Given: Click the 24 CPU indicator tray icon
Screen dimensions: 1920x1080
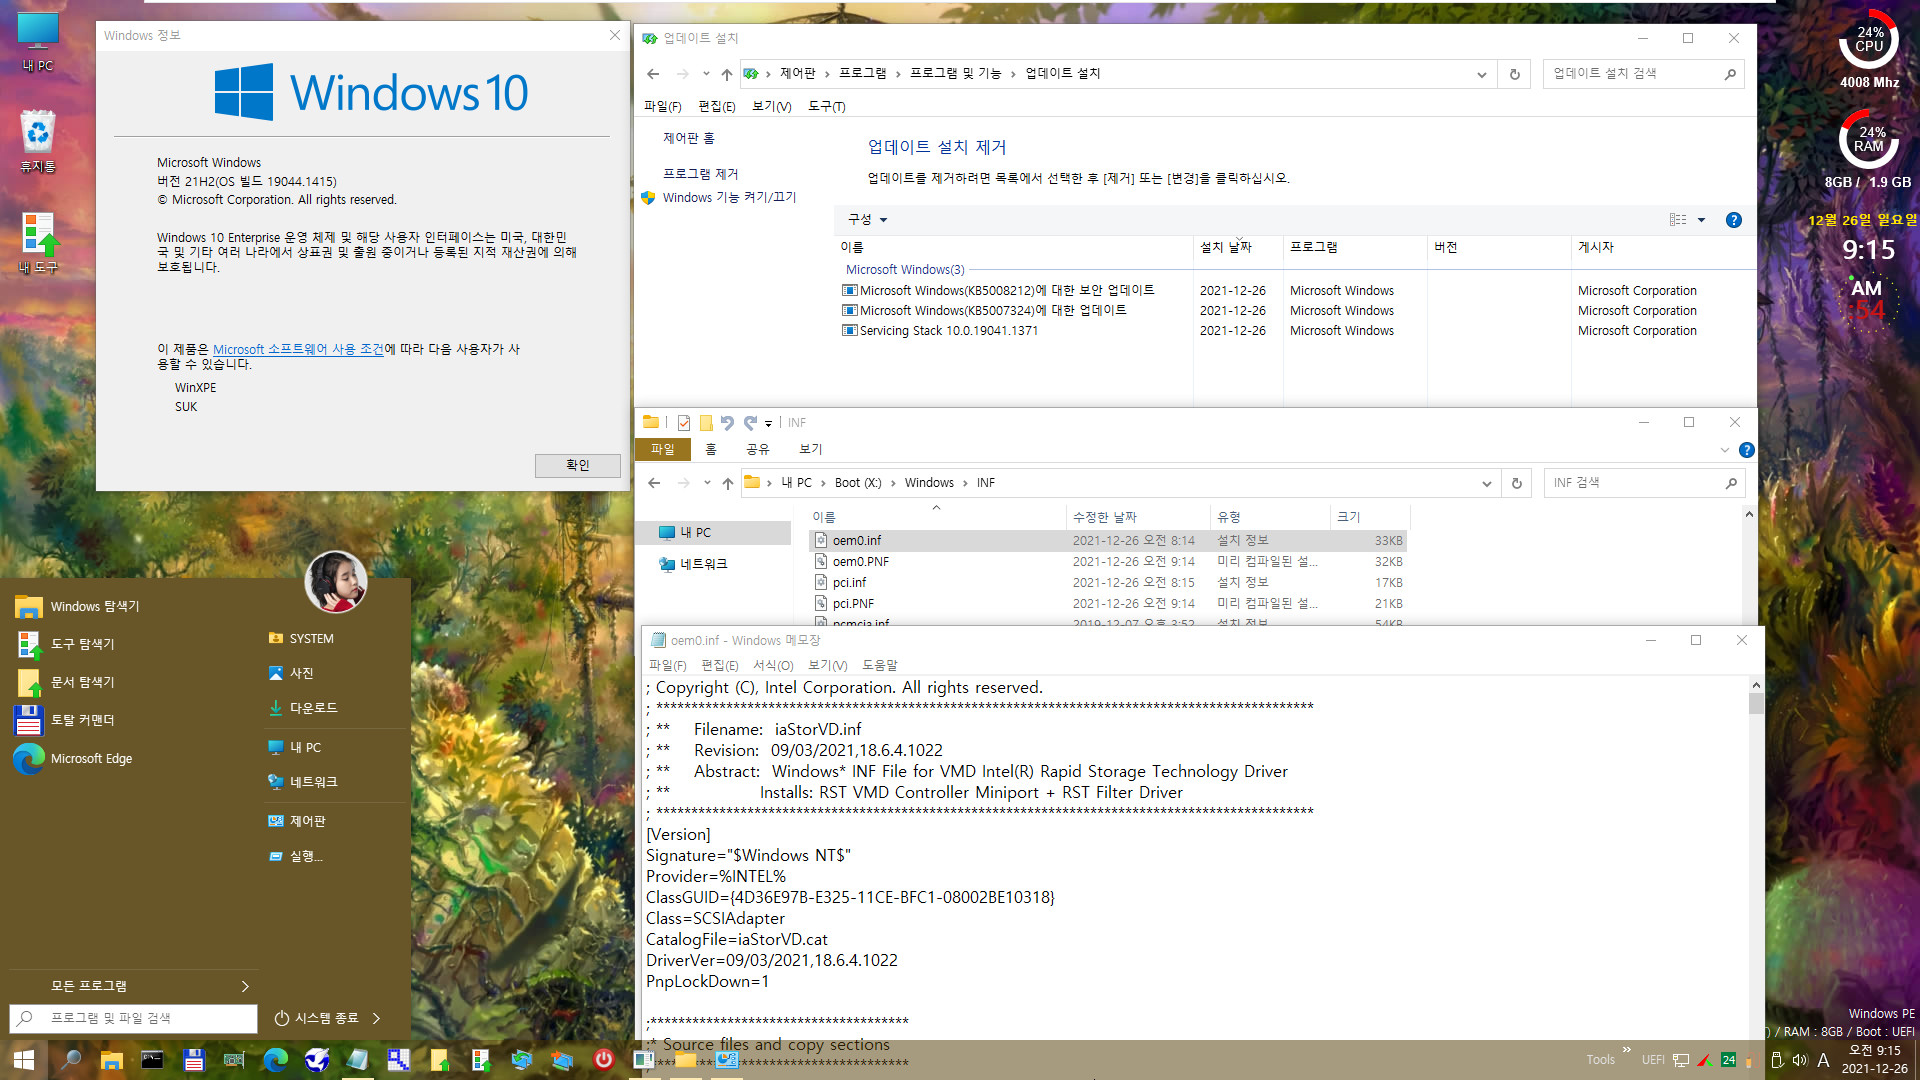Looking at the screenshot, I should [x=1728, y=1060].
